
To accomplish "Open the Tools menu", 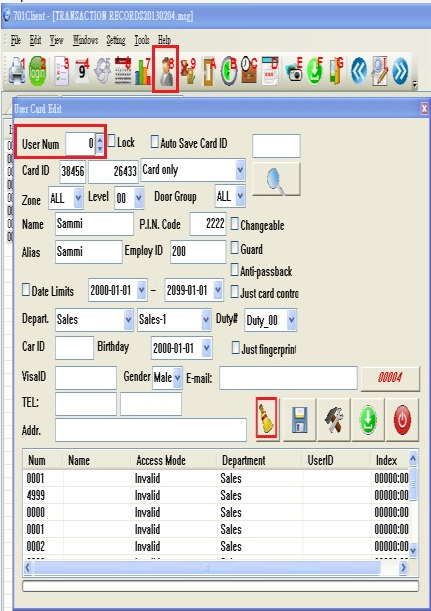I will tap(142, 40).
